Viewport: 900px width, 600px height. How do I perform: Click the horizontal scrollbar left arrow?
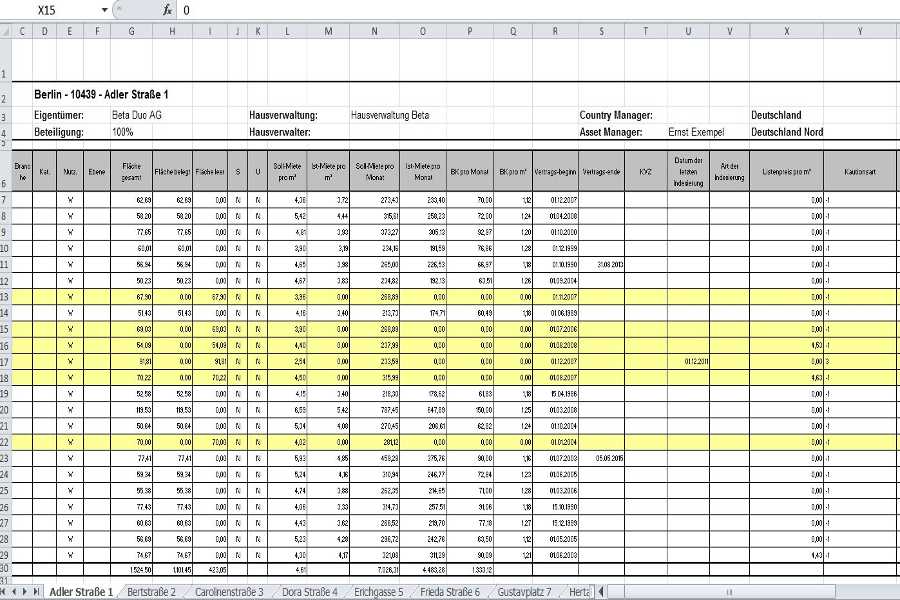(601, 591)
